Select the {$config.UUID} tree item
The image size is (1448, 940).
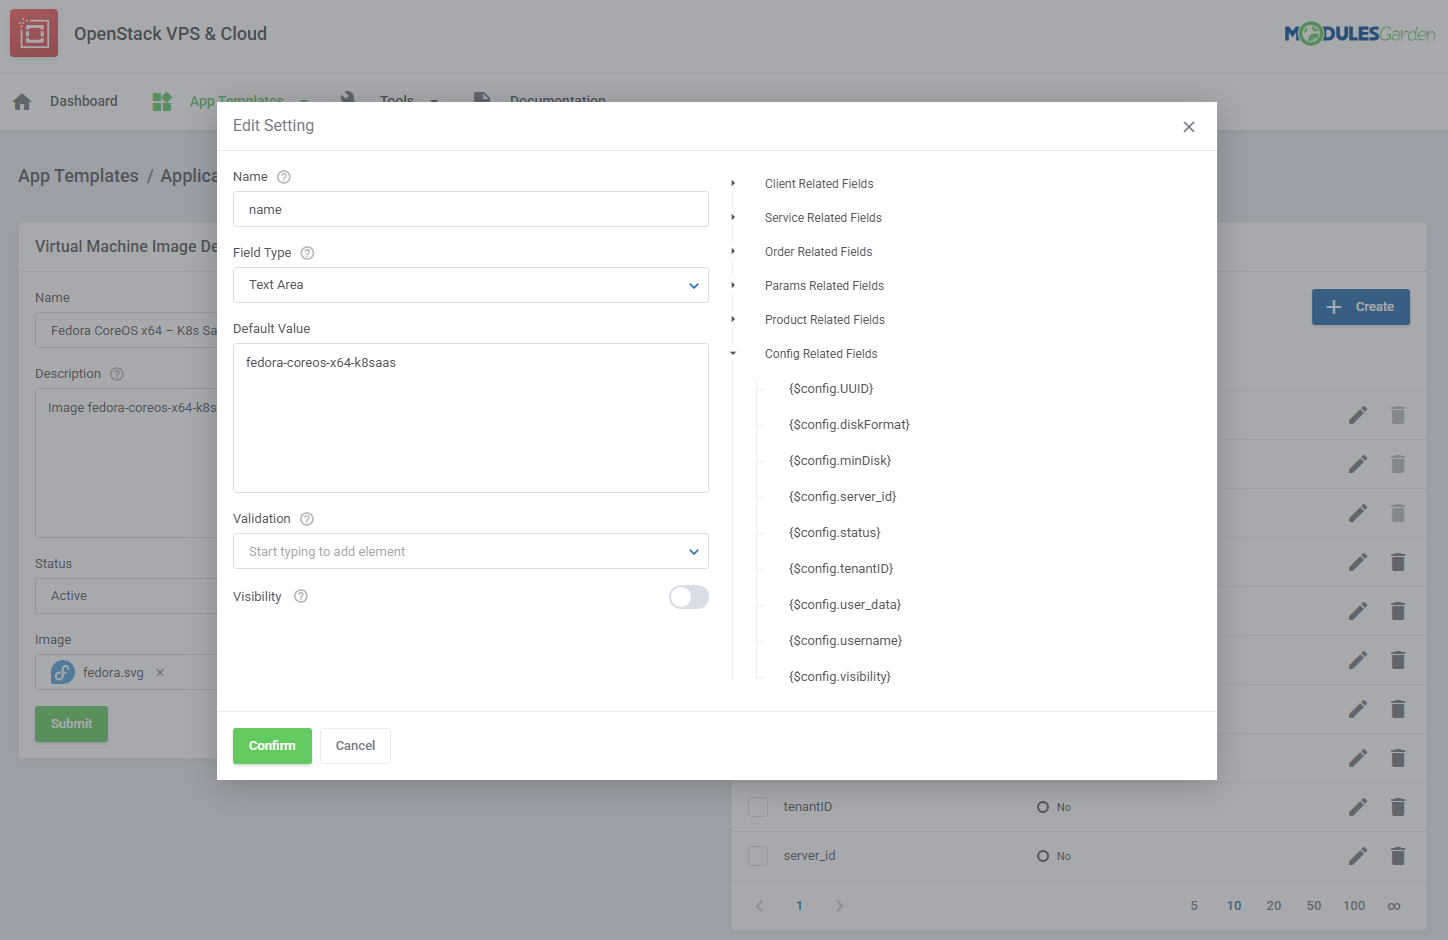click(x=831, y=388)
